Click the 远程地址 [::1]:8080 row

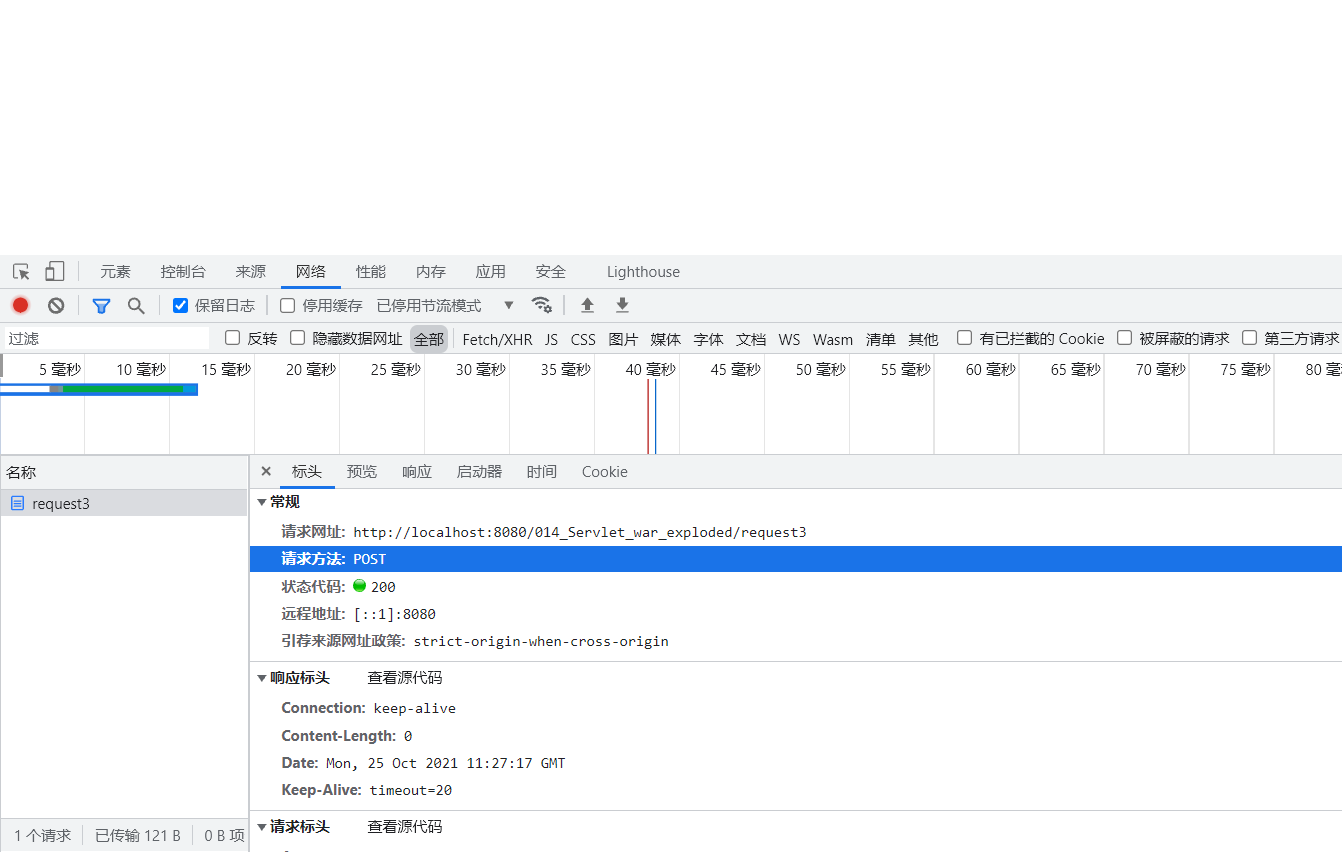click(796, 614)
